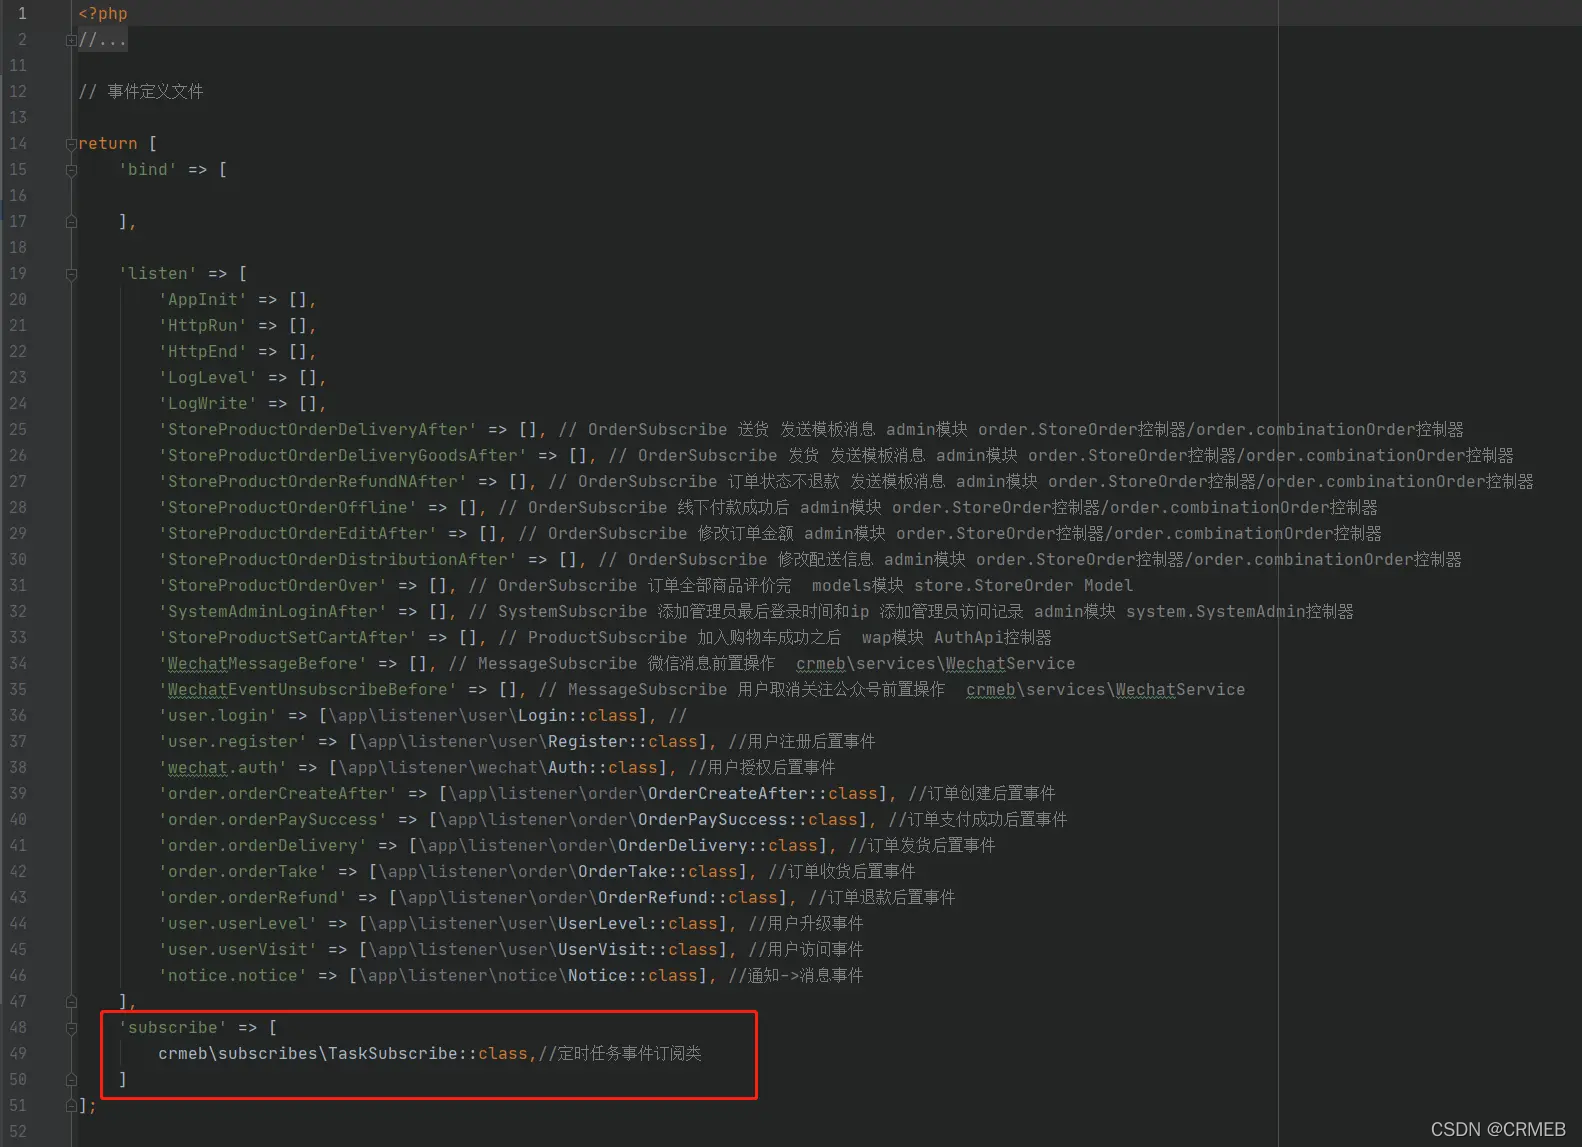The height and width of the screenshot is (1147, 1582).
Task: Click the 'StoreProductOrderEditAfter' key
Action: [x=298, y=534]
